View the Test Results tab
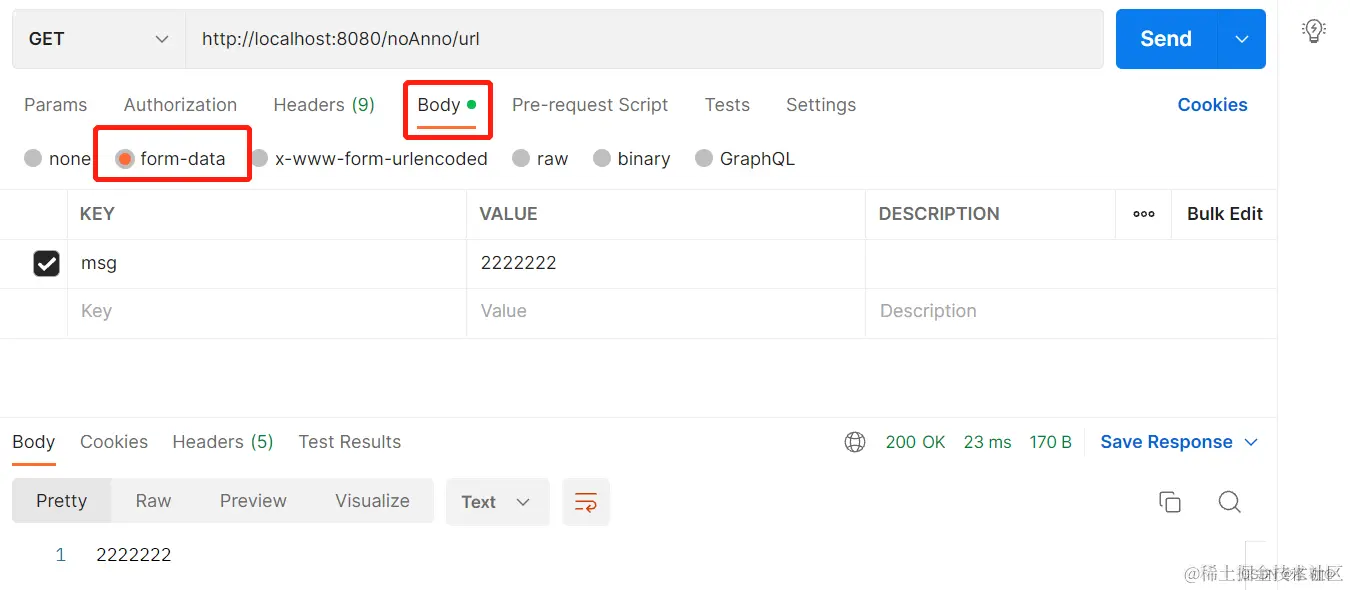1350x590 pixels. 350,442
